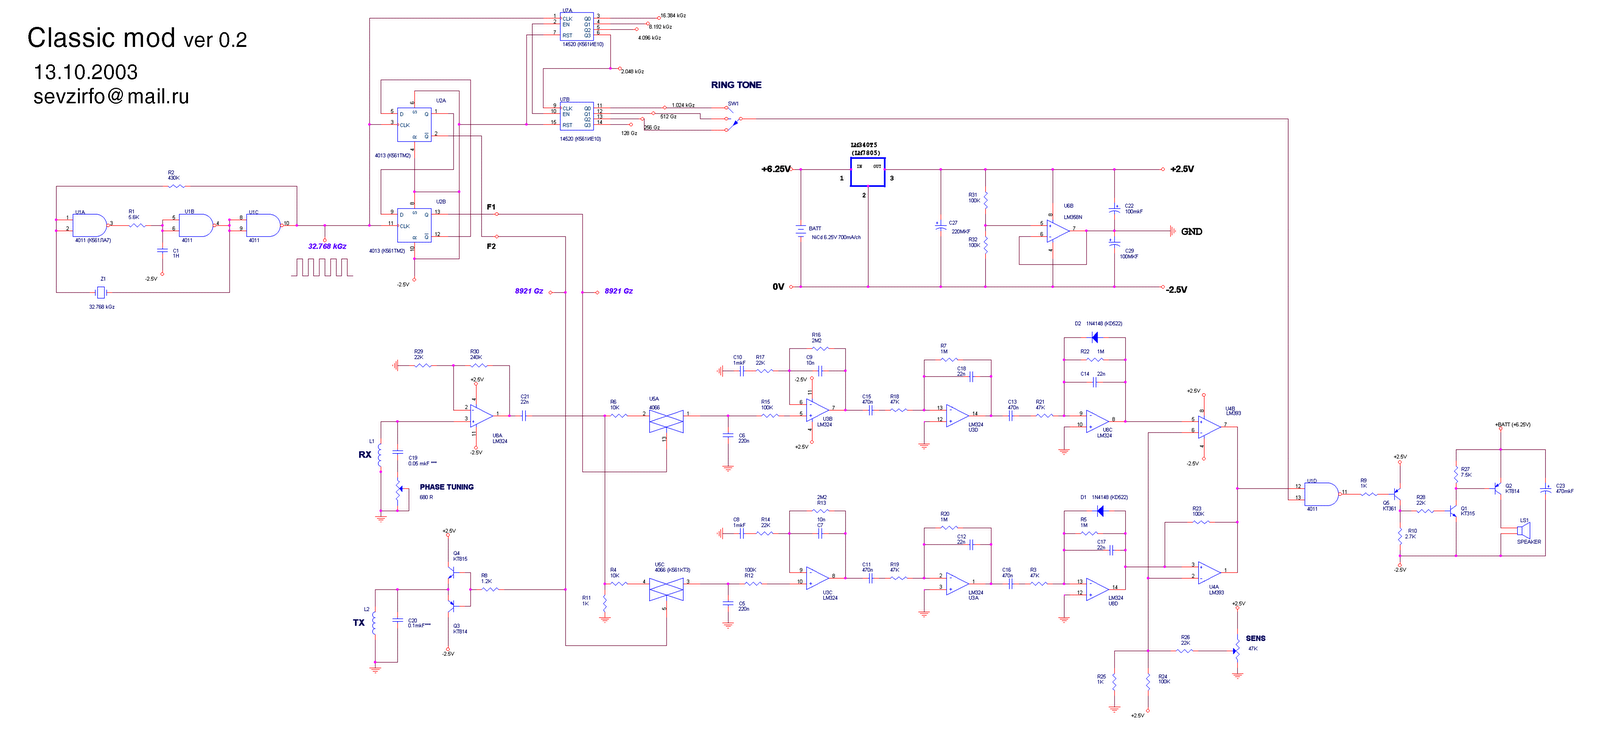Click the U6B LM358N op-amp symbol
The height and width of the screenshot is (744, 1600).
coord(1060,229)
